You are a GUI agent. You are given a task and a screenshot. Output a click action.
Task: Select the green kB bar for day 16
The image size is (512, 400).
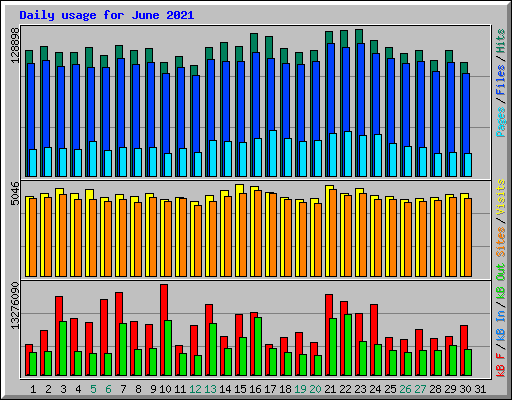258,347
